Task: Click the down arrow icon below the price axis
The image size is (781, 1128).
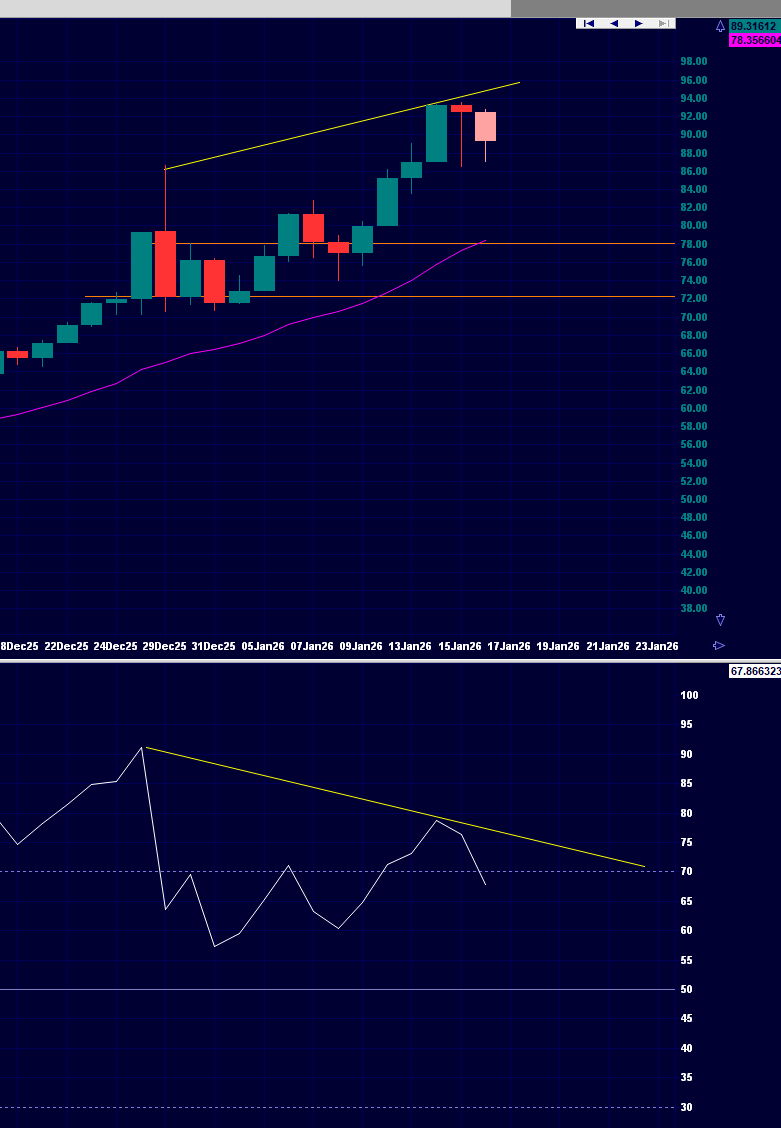Action: [x=720, y=619]
